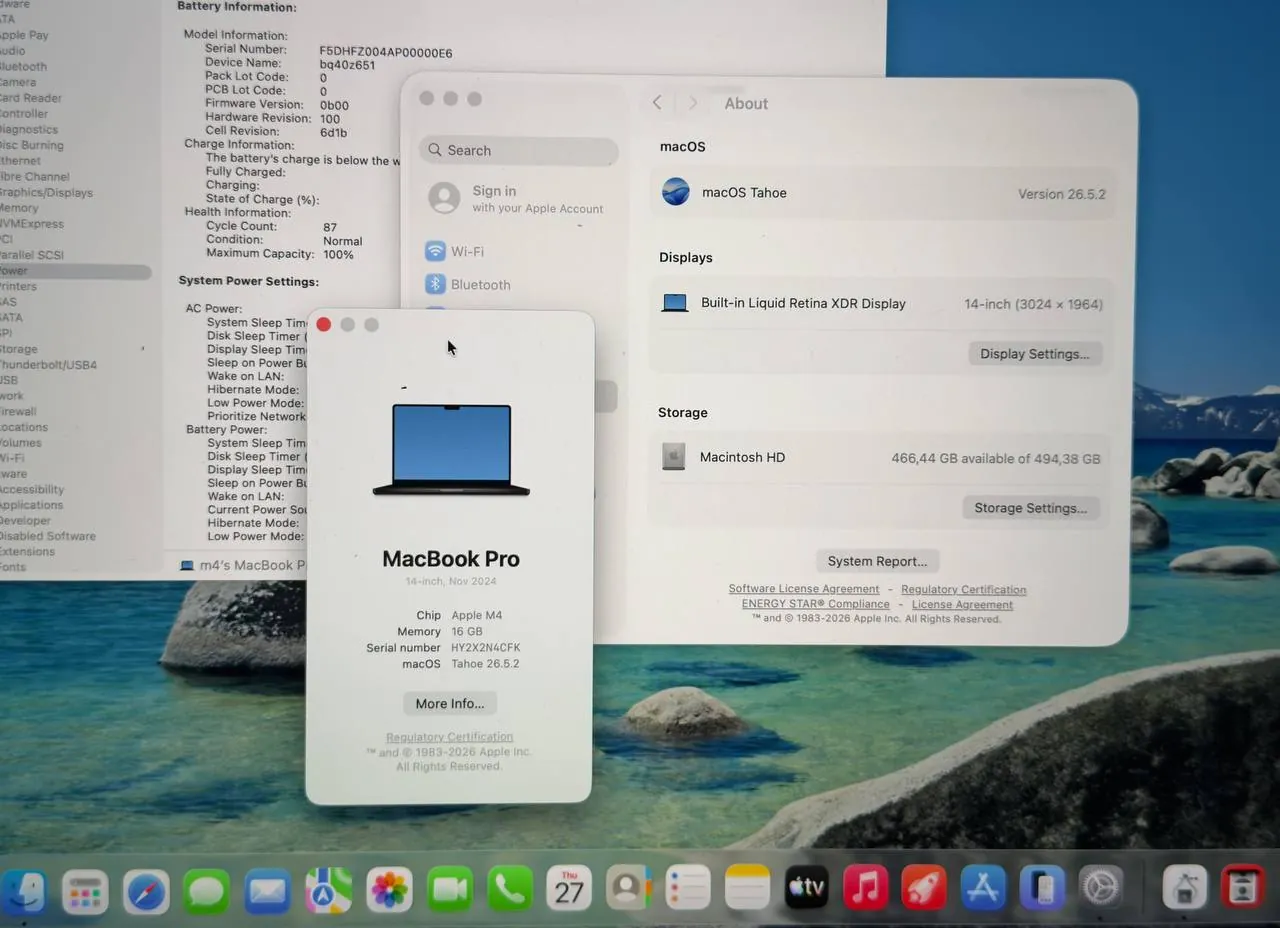Open Music from the Dock
Screen dimensions: 1280x928
(865, 888)
